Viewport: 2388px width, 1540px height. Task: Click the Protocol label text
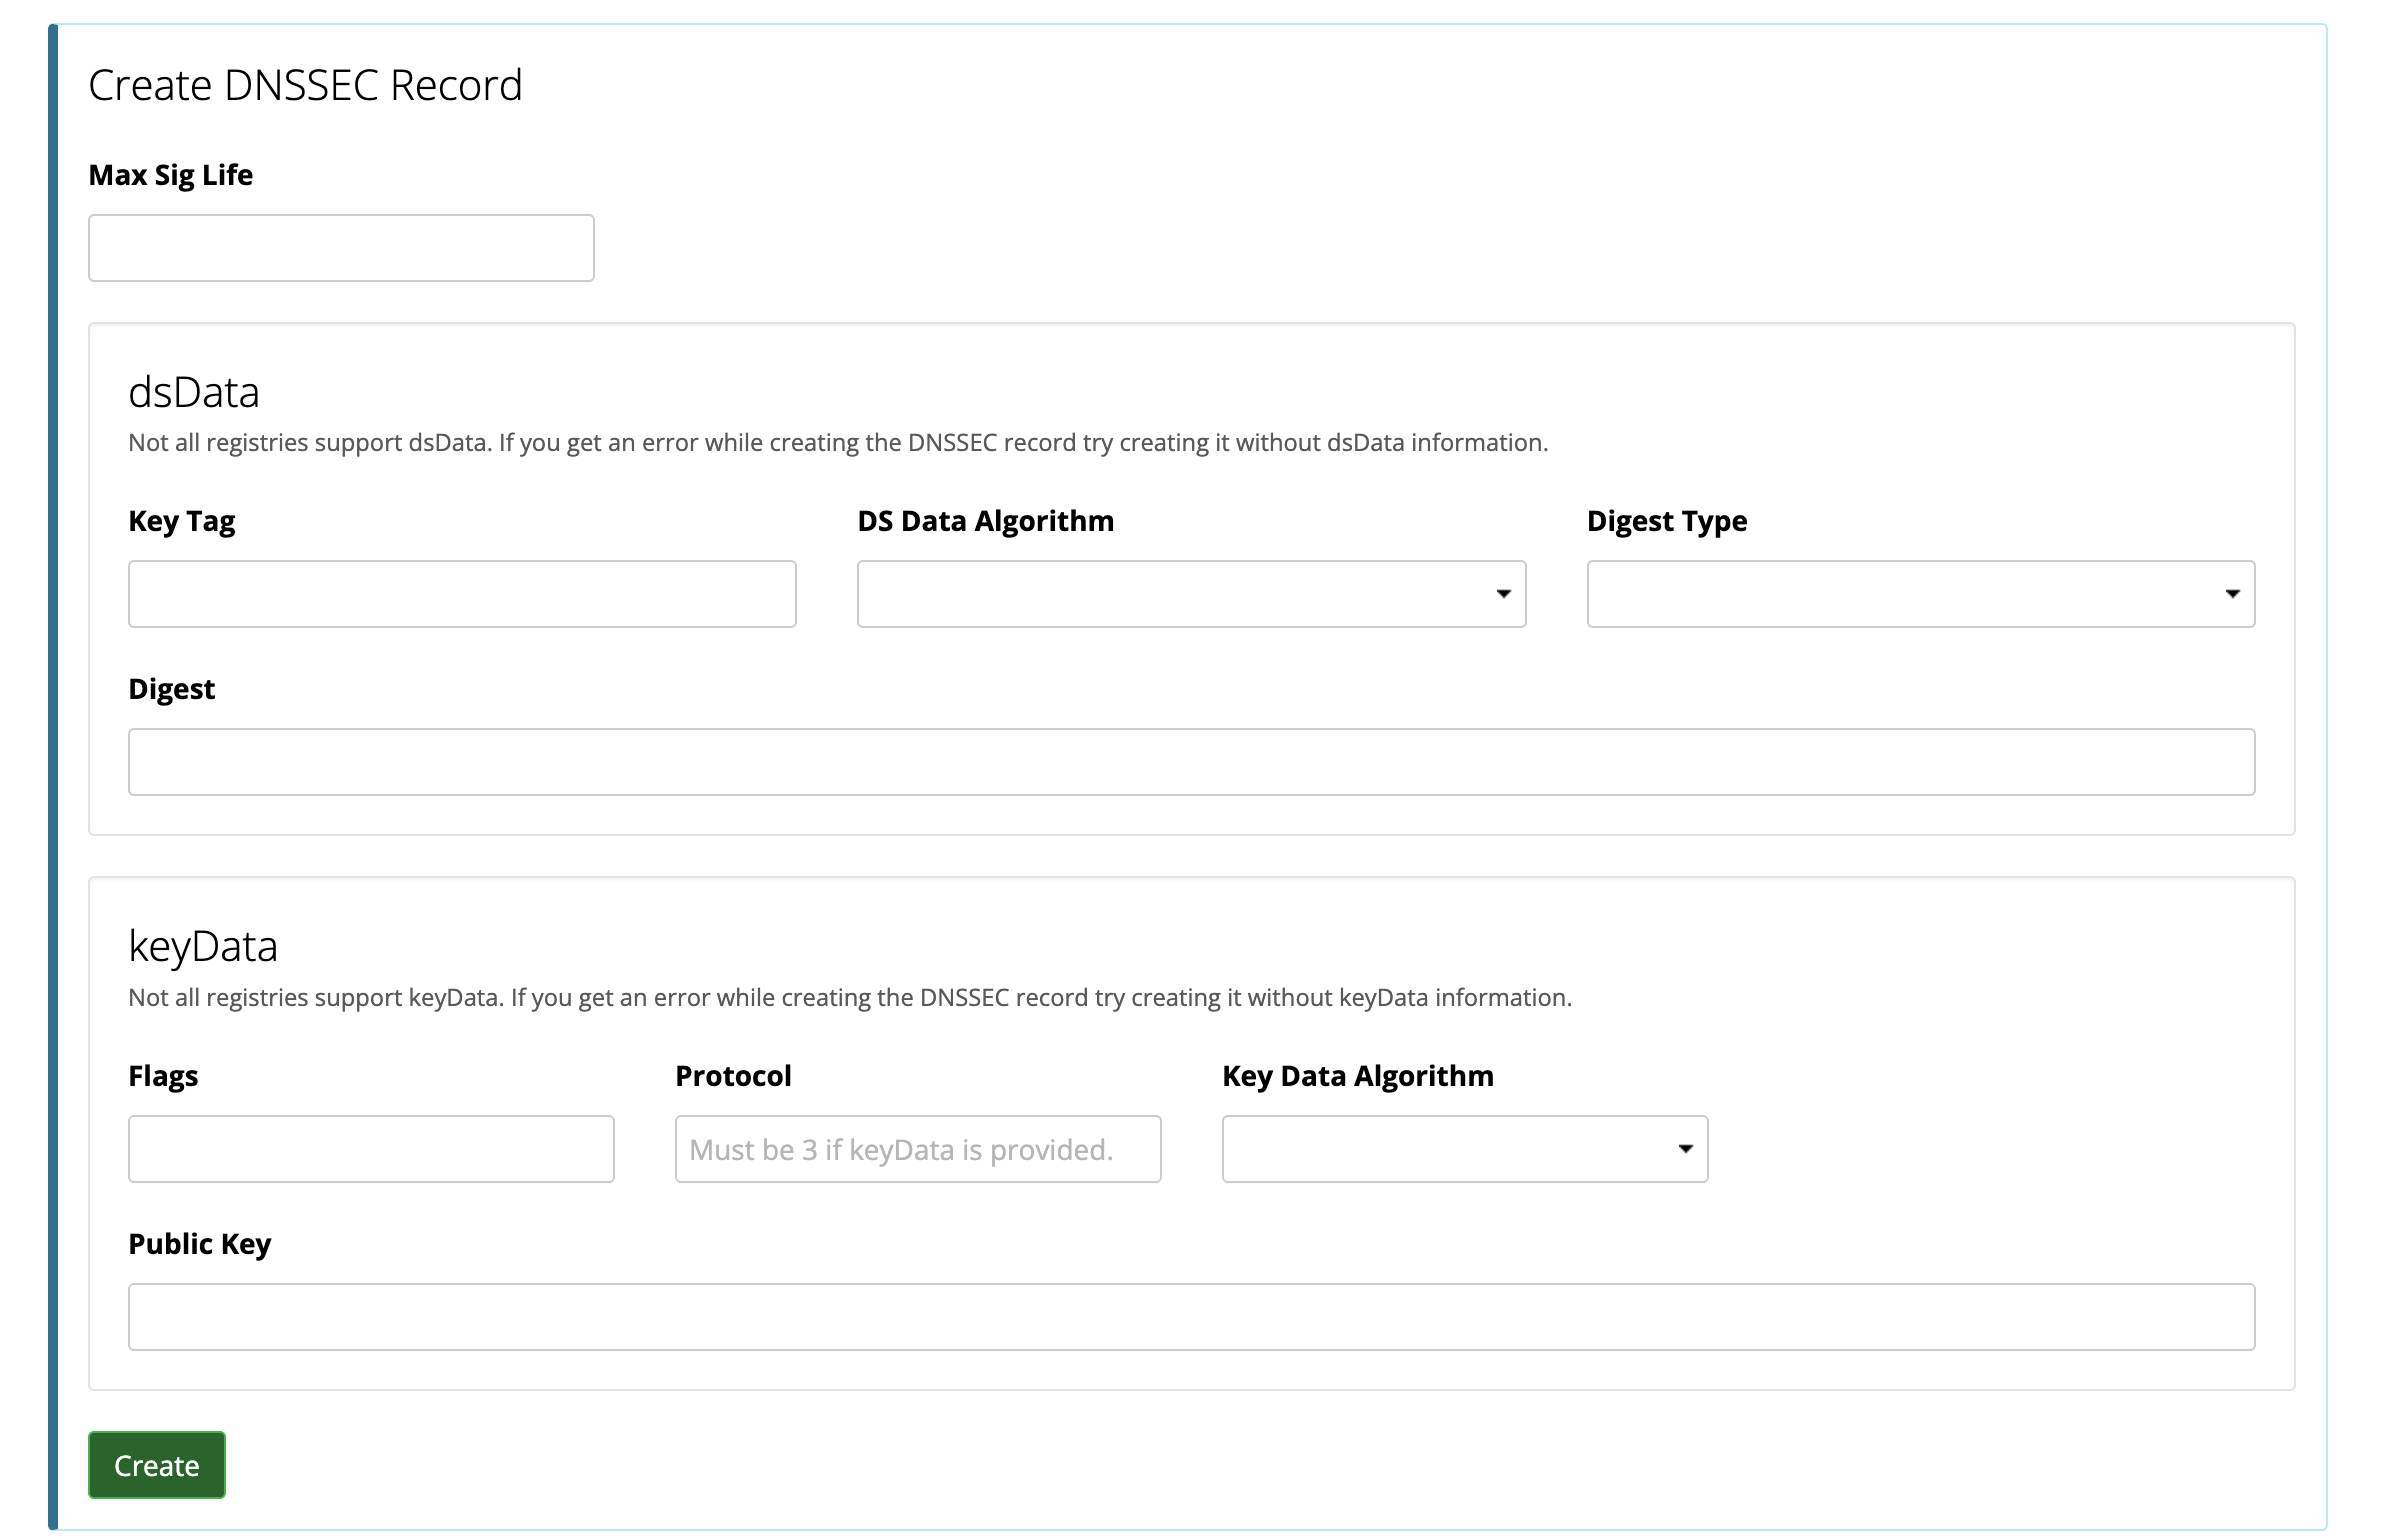tap(733, 1076)
